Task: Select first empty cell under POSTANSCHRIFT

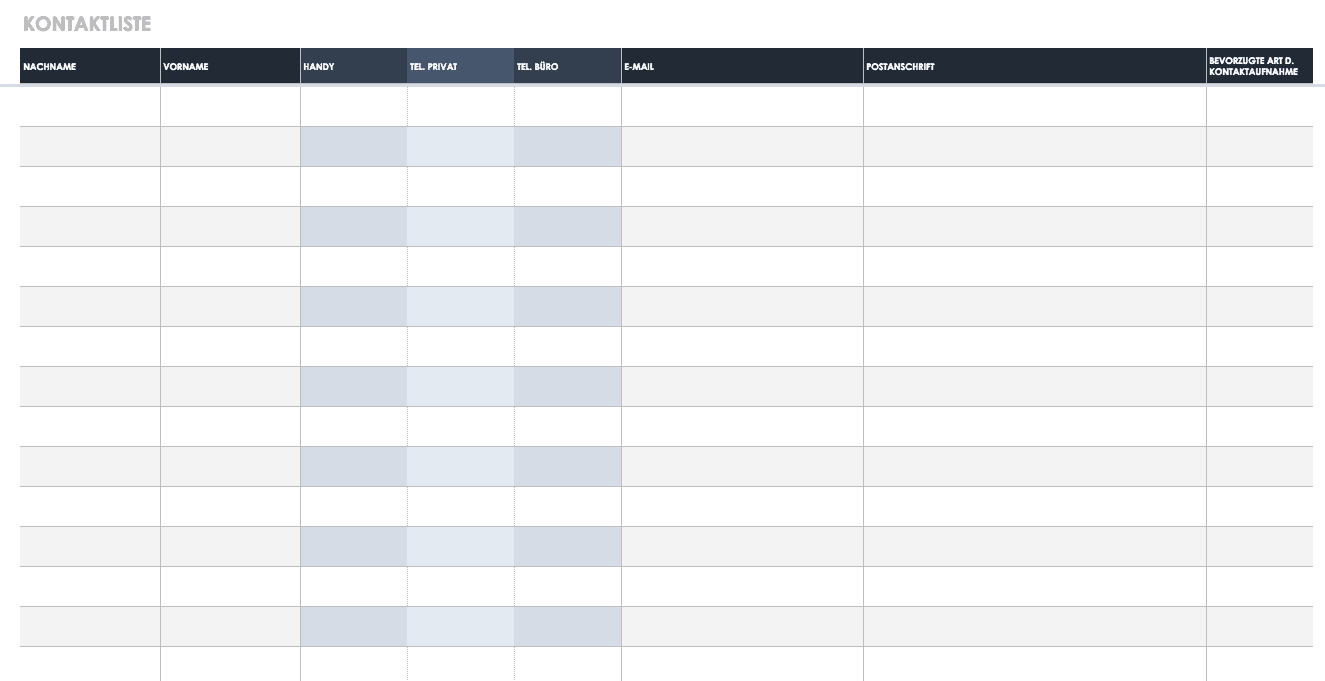Action: pyautogui.click(x=1035, y=107)
